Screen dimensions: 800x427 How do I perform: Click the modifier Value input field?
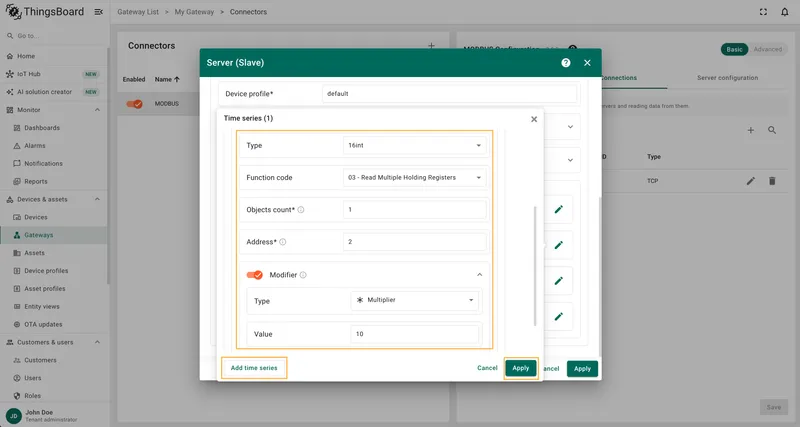coord(415,334)
